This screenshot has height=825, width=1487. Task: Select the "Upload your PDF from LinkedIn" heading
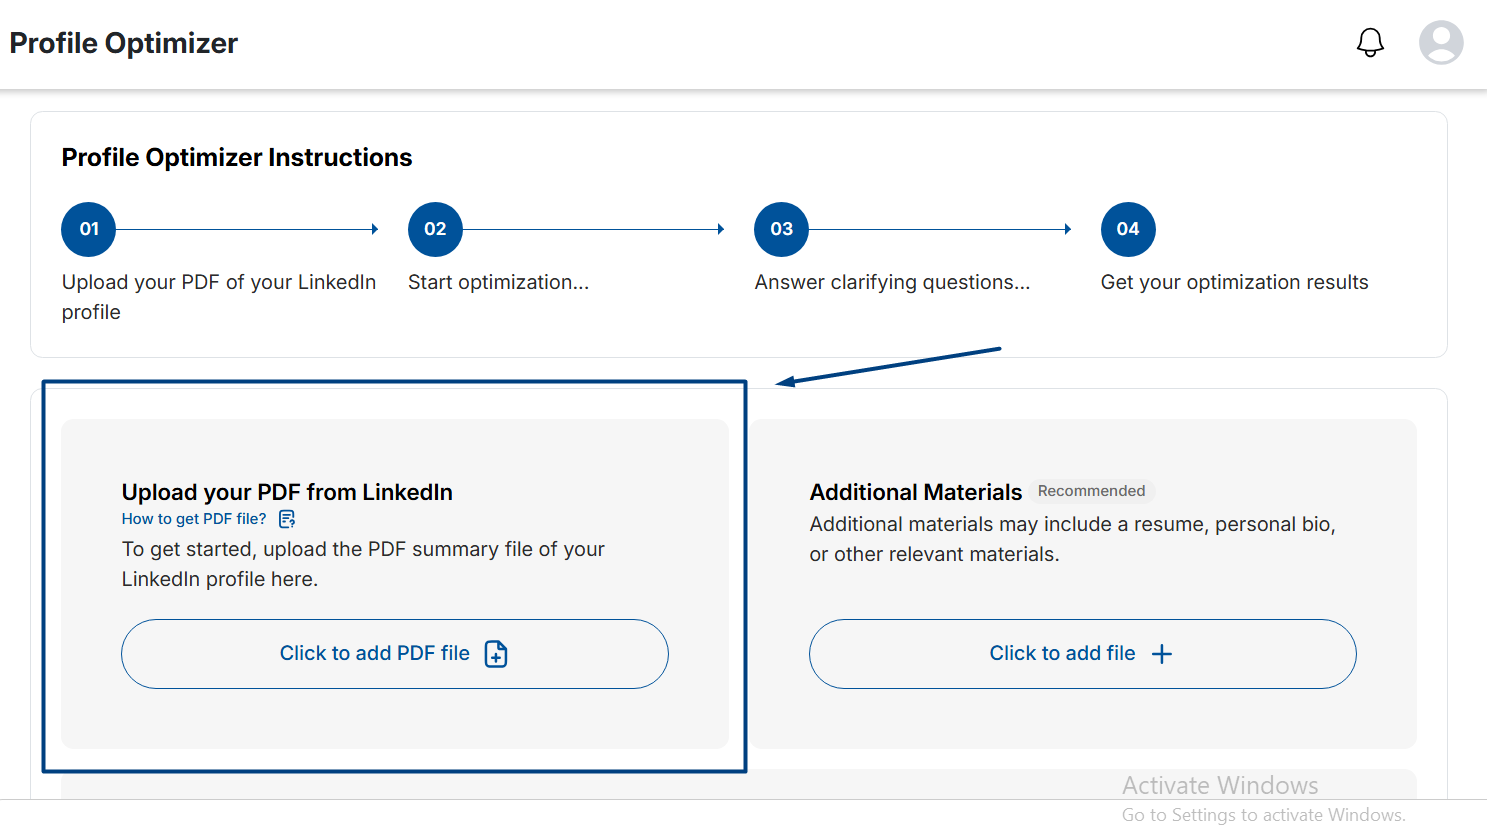tap(287, 492)
